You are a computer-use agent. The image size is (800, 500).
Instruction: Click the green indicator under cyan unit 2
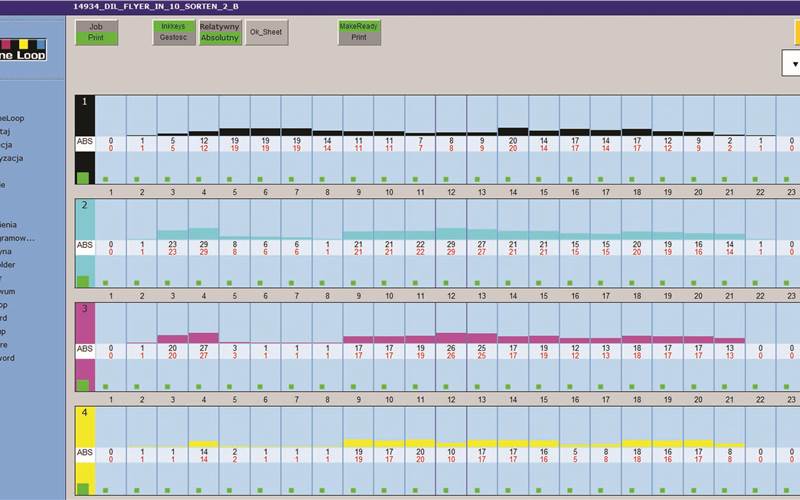[83, 281]
